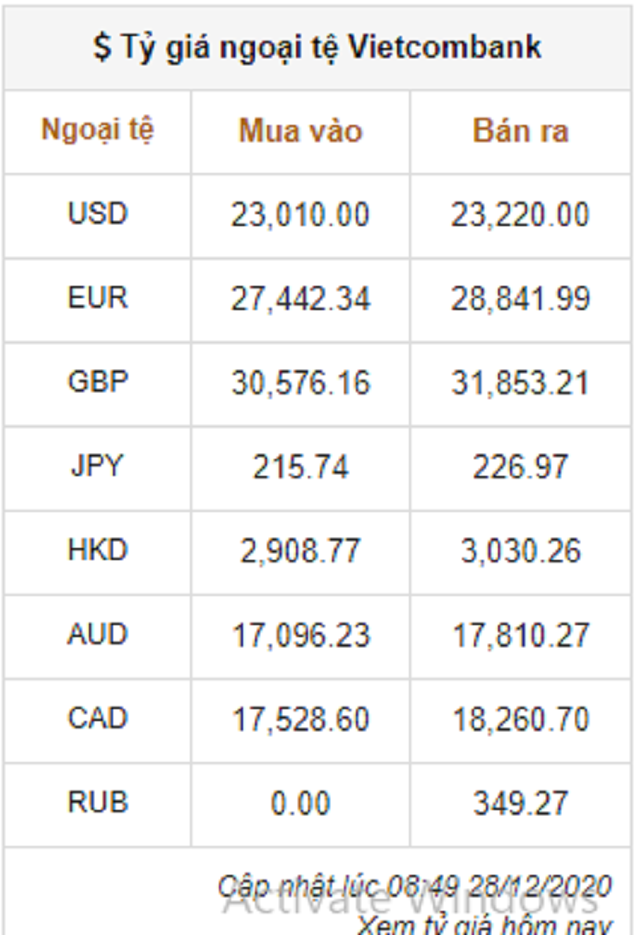Click the 'Ngoại tệ' column header

(97, 130)
